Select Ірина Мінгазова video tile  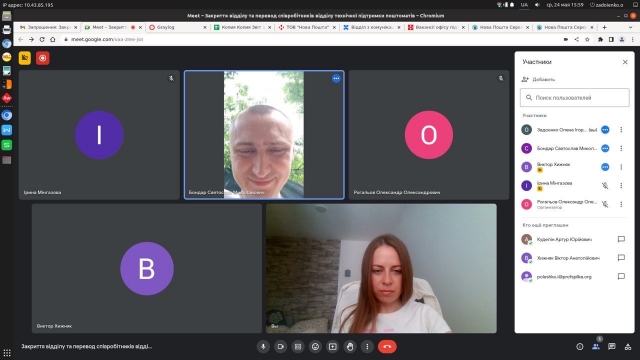[99, 135]
